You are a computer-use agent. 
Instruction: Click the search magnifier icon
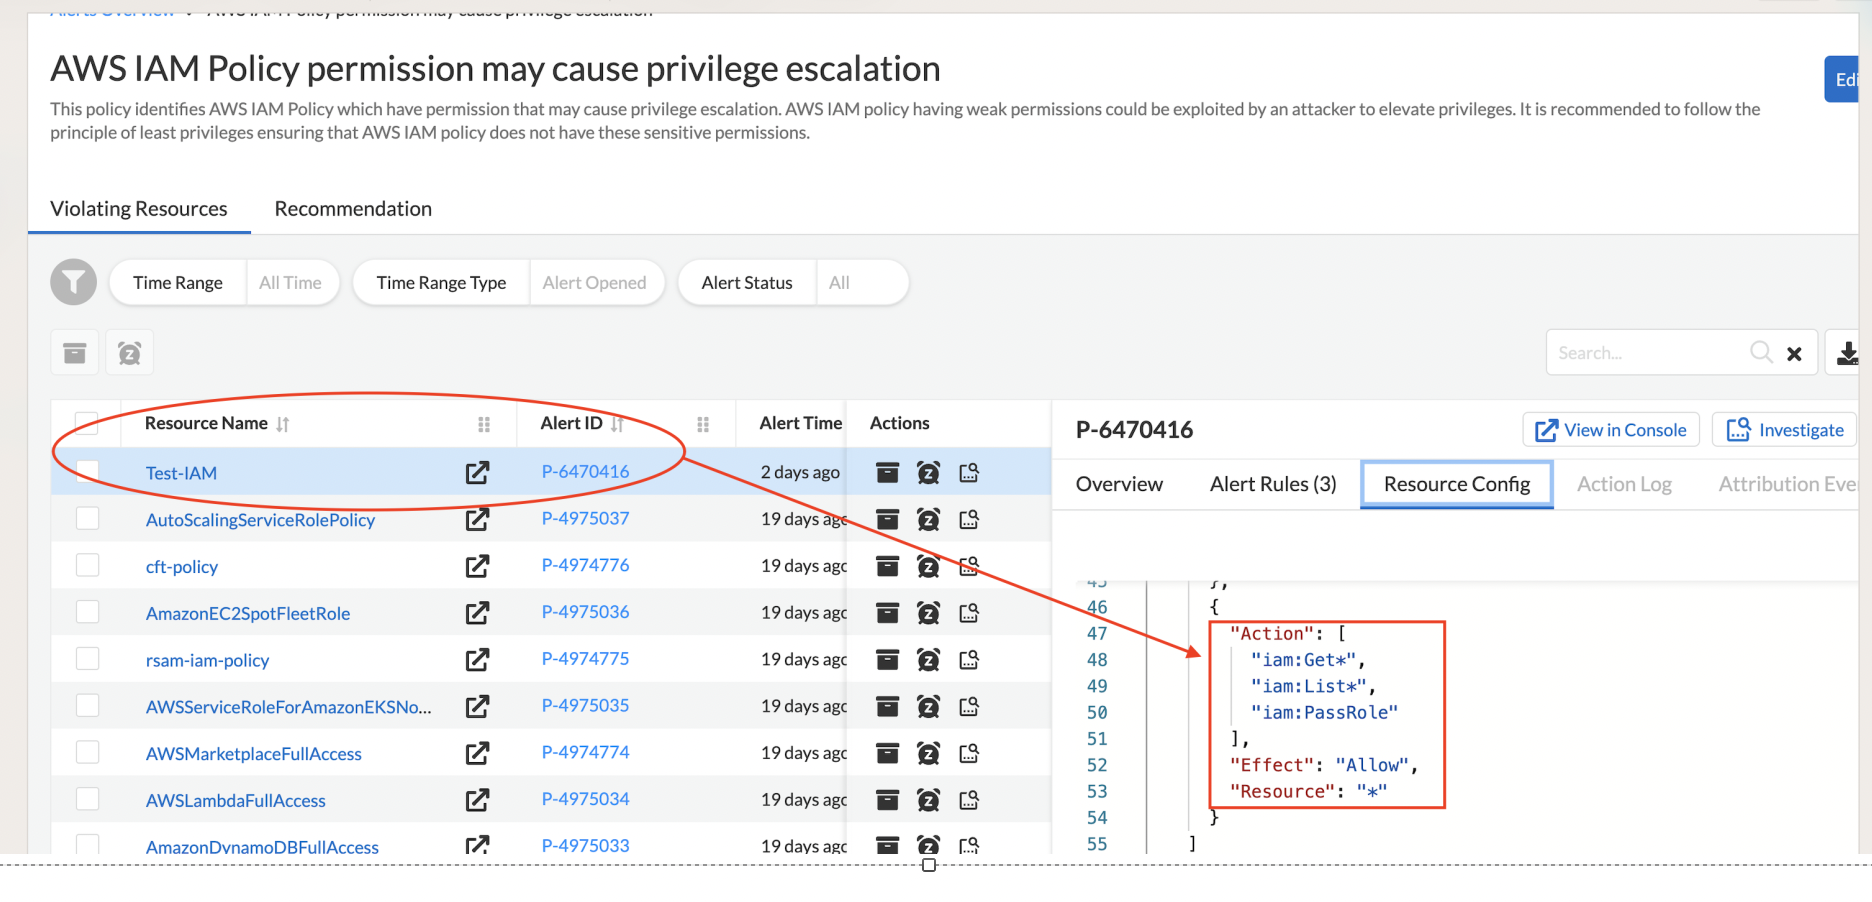click(x=1761, y=352)
